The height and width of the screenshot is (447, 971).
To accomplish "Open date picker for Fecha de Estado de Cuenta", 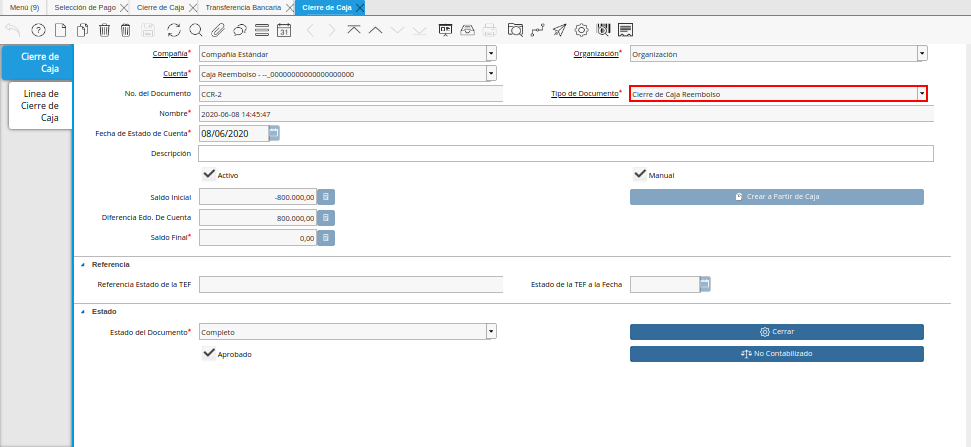I will click(274, 133).
